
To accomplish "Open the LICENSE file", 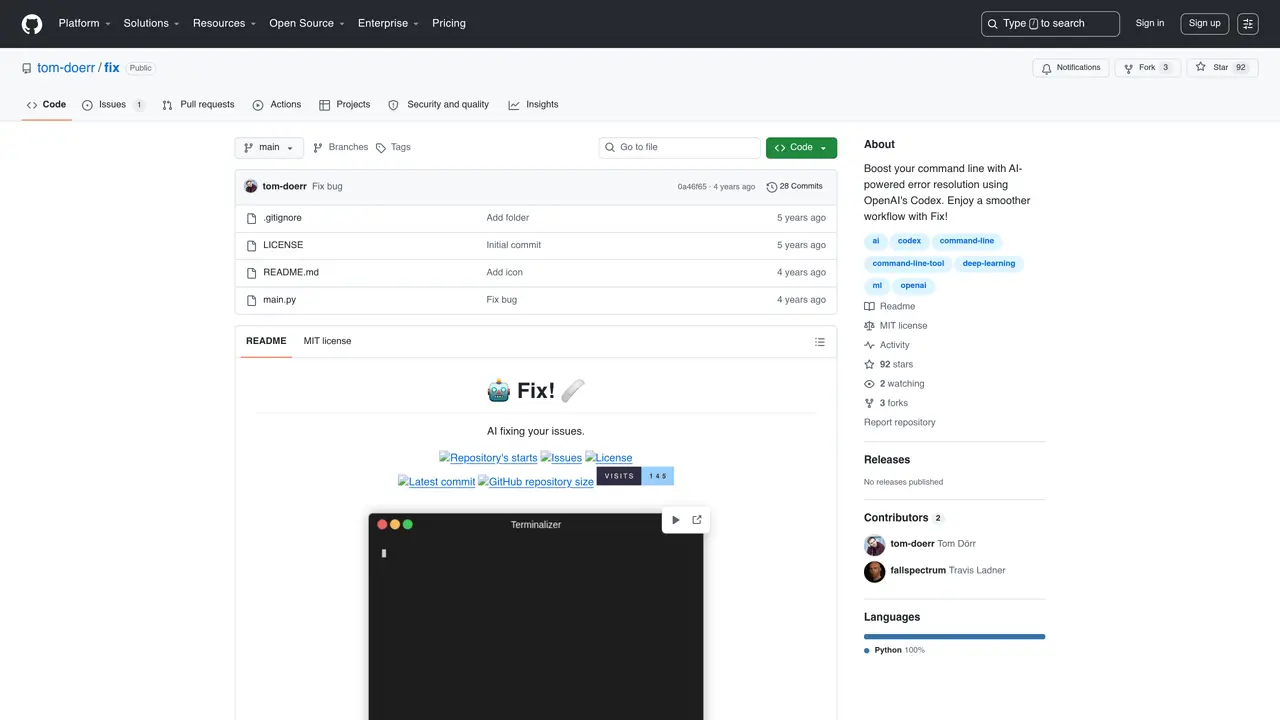I will [283, 245].
